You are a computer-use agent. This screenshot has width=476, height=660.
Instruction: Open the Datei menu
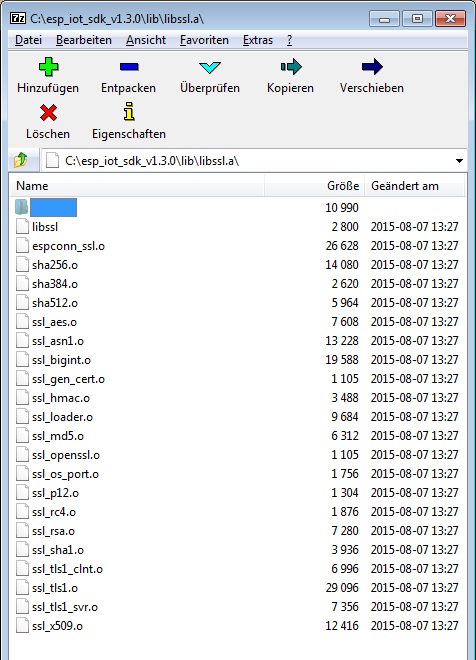[x=28, y=40]
